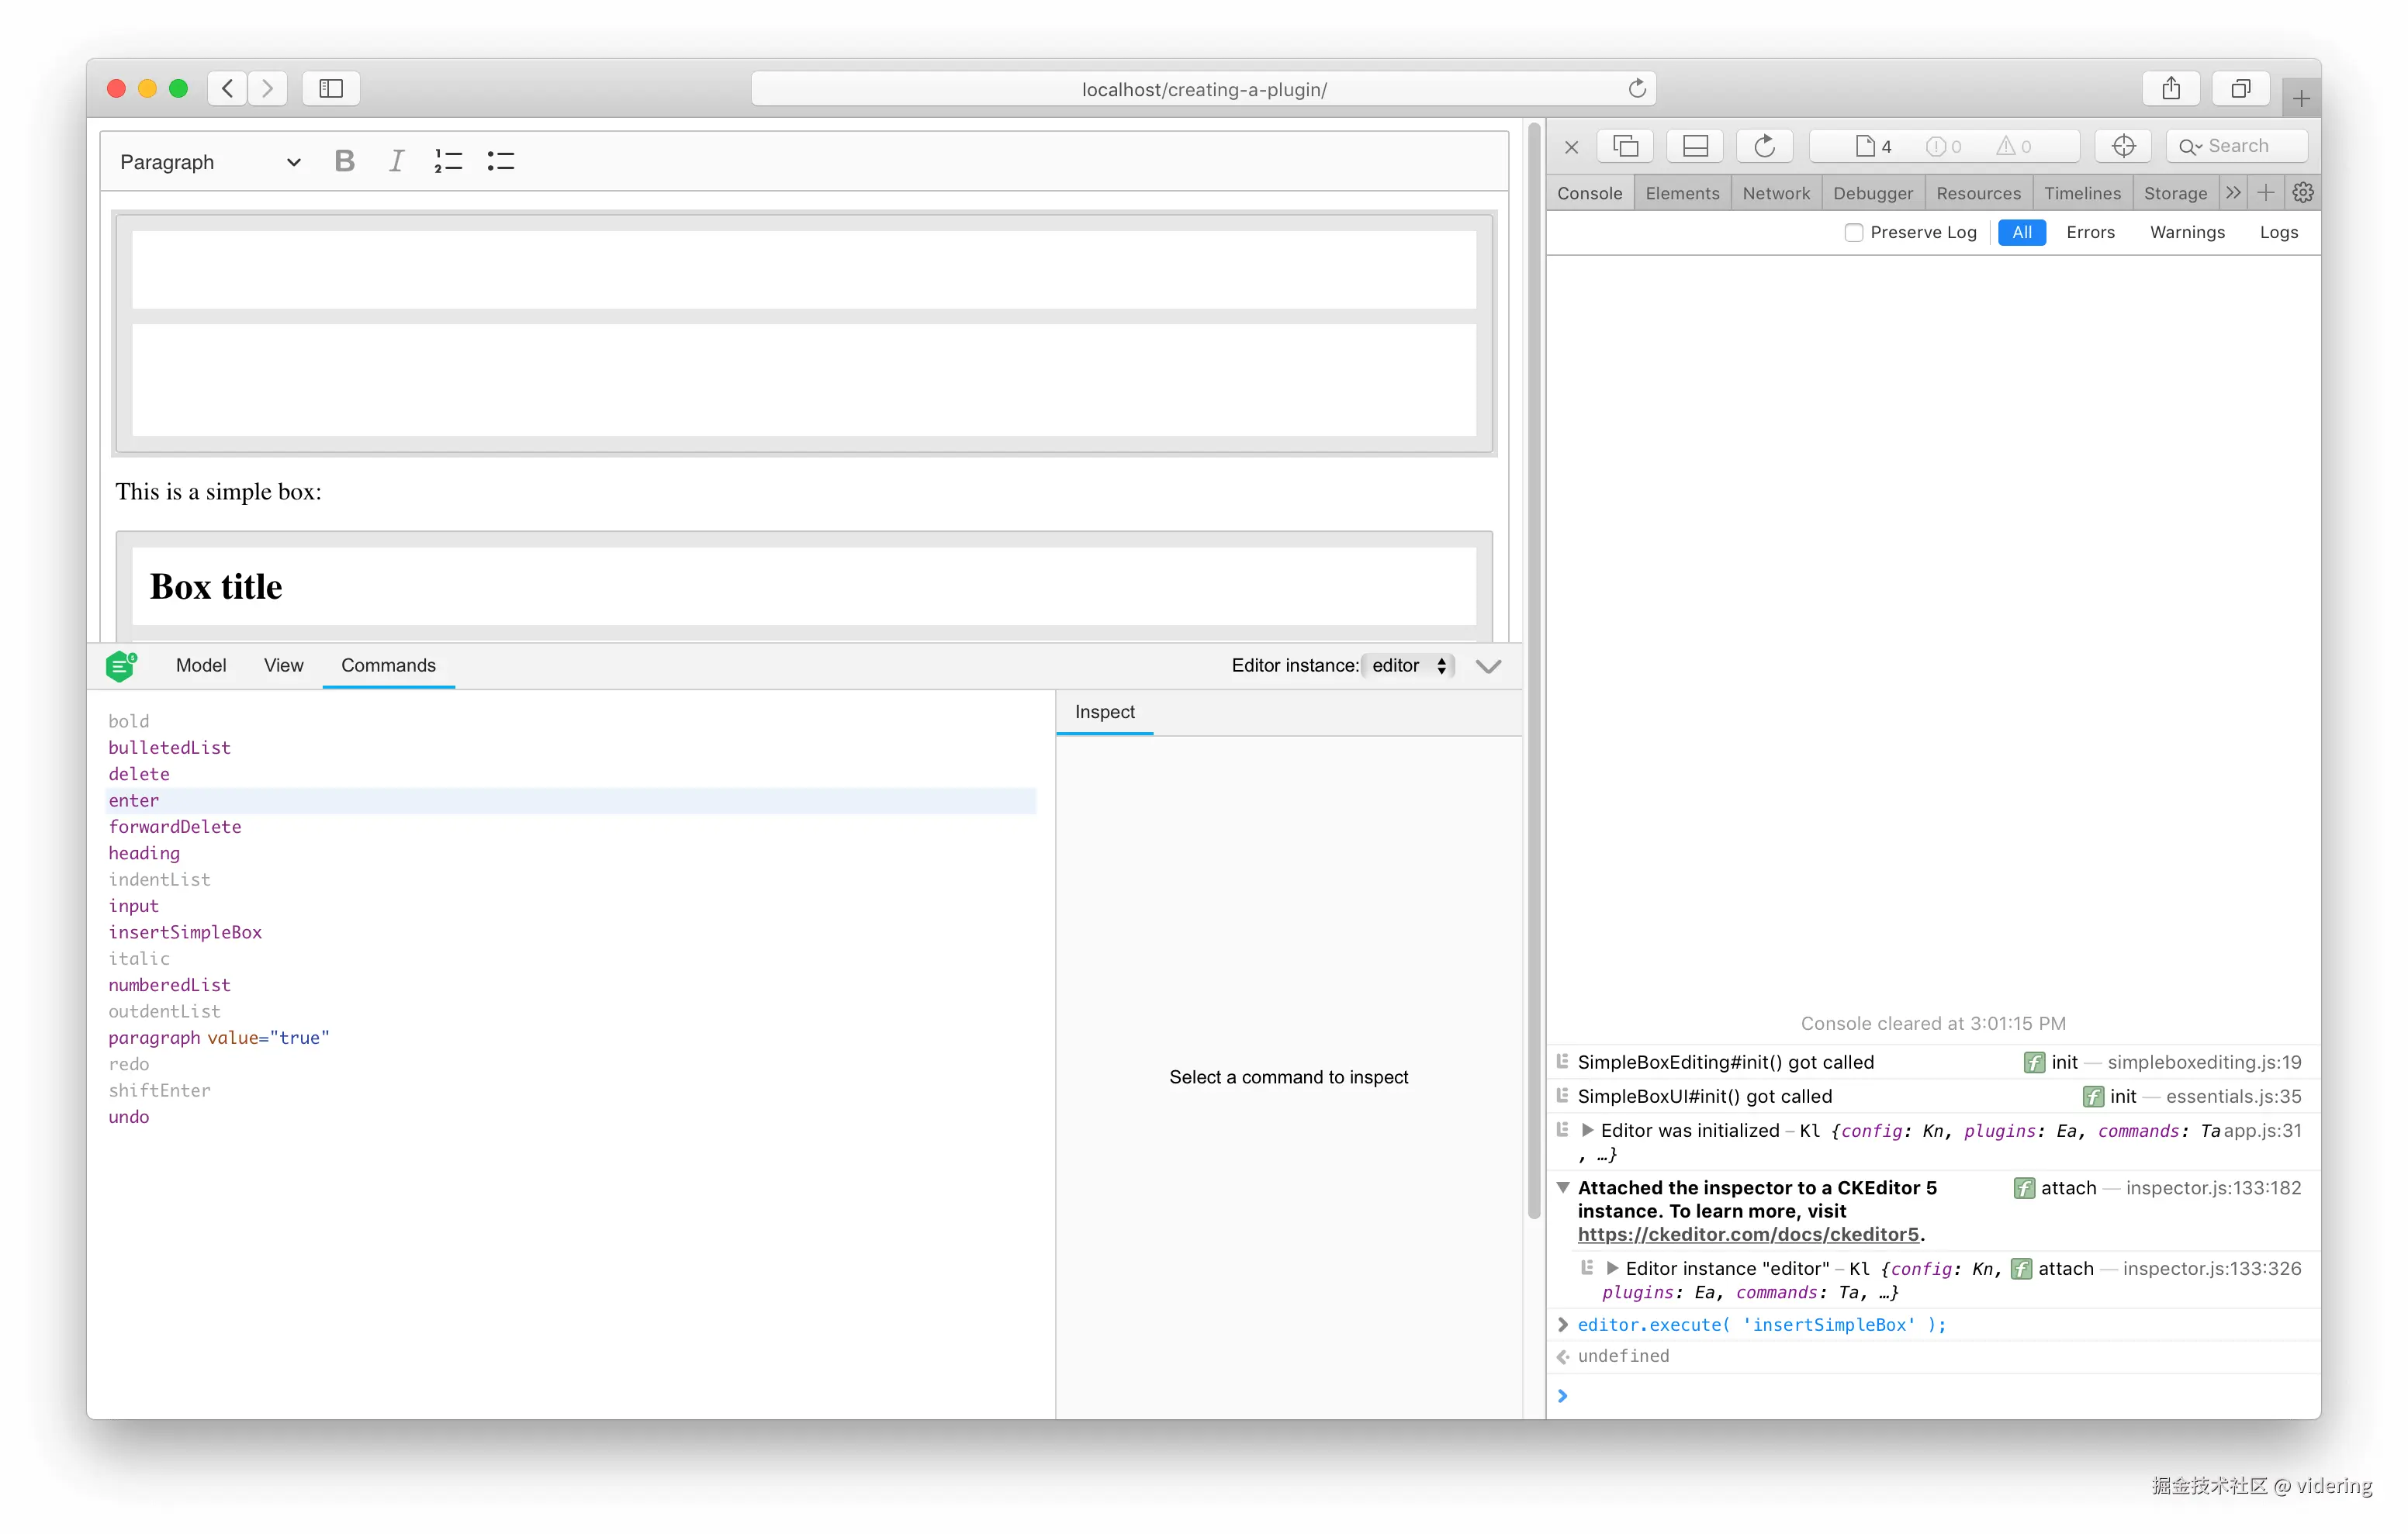Click the element selection crosshair icon
The width and height of the screenshot is (2408, 1534).
pyautogui.click(x=2123, y=146)
